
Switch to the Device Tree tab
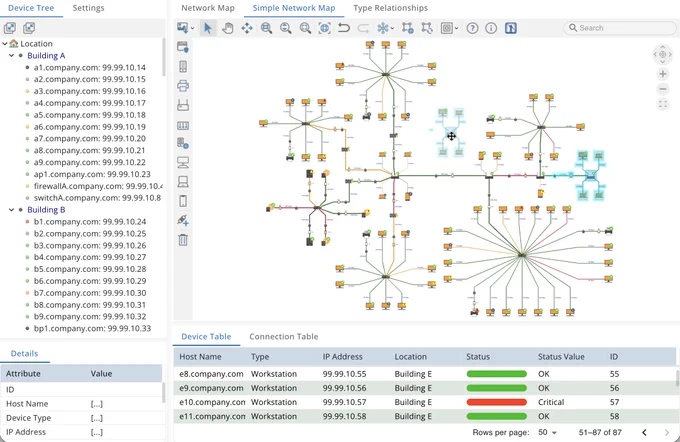[x=31, y=8]
